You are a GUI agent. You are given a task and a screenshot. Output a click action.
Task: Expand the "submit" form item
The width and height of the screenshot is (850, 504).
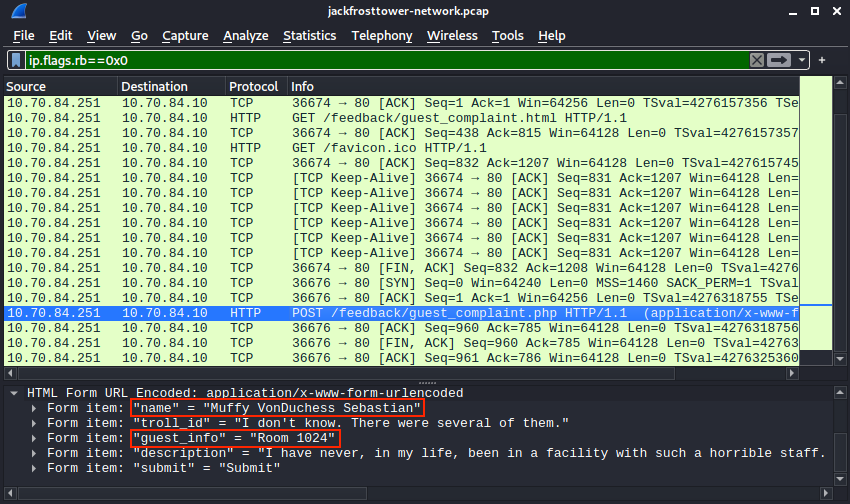pyautogui.click(x=34, y=468)
